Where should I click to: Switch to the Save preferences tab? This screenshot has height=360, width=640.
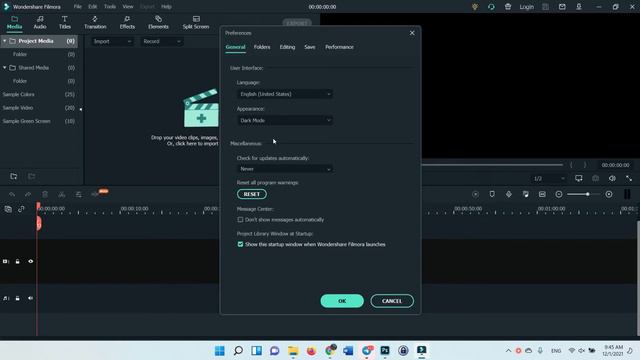coord(310,47)
